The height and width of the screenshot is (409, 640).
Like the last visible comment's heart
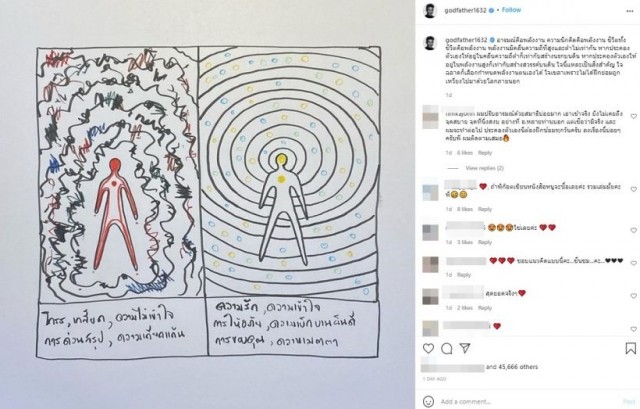(x=633, y=329)
